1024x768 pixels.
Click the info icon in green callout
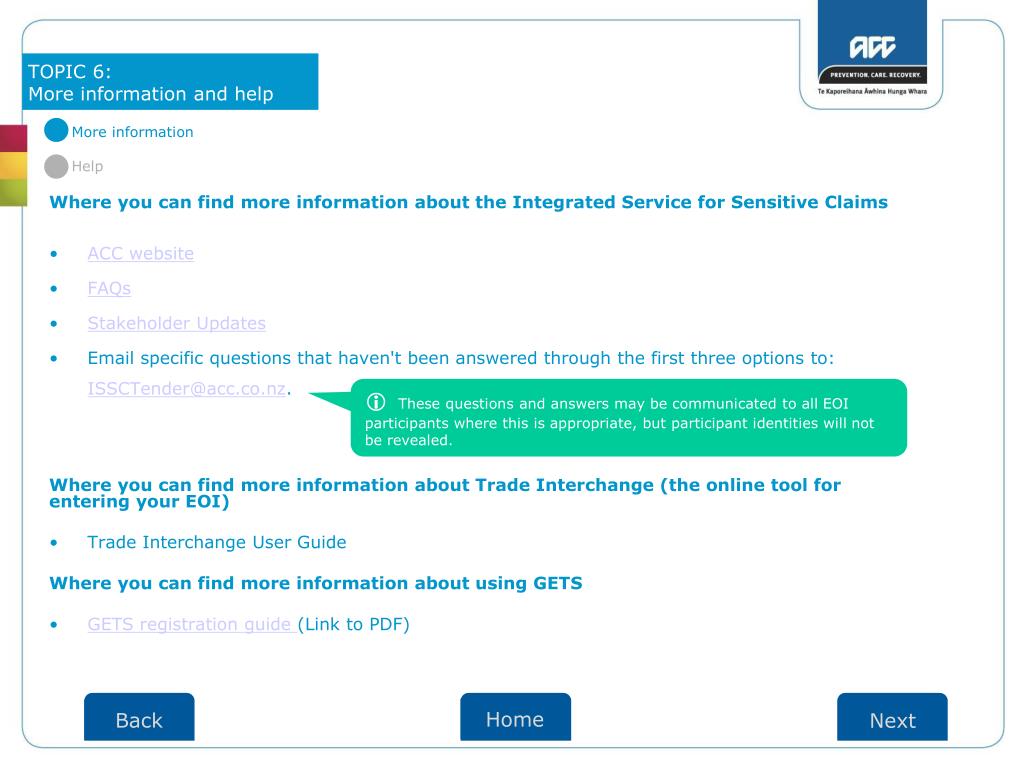pyautogui.click(x=376, y=402)
